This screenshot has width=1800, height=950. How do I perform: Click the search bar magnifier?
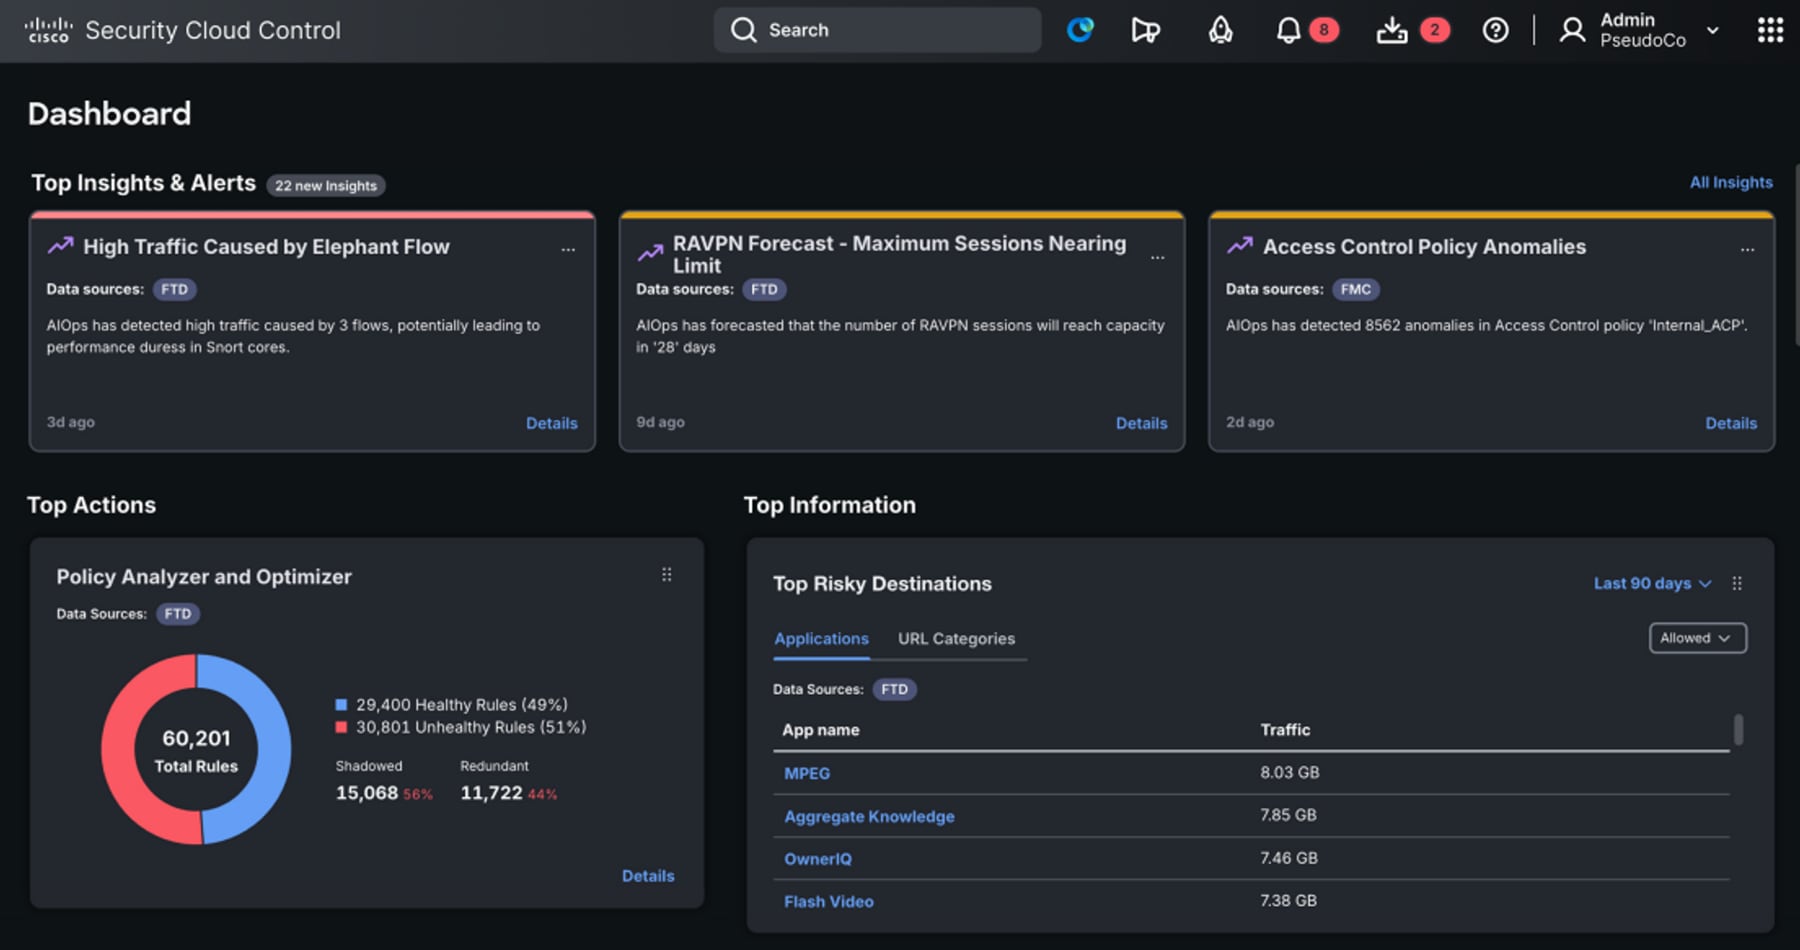[742, 30]
